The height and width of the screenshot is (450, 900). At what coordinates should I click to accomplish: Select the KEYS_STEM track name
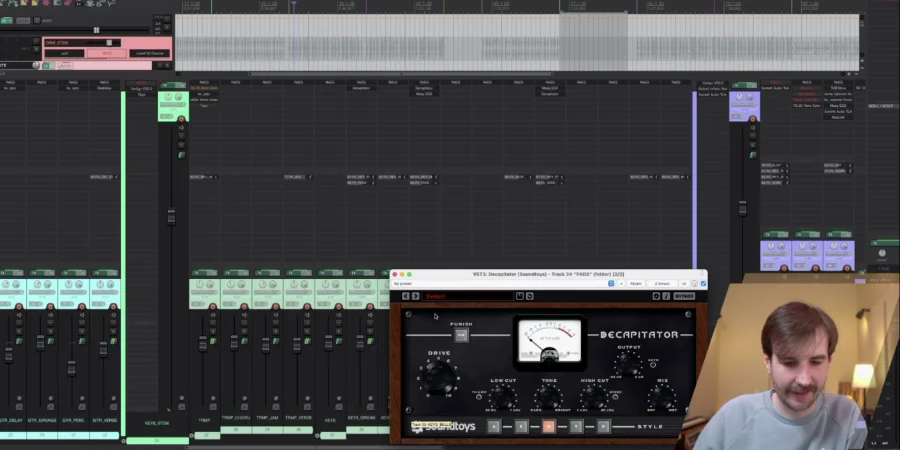point(157,423)
